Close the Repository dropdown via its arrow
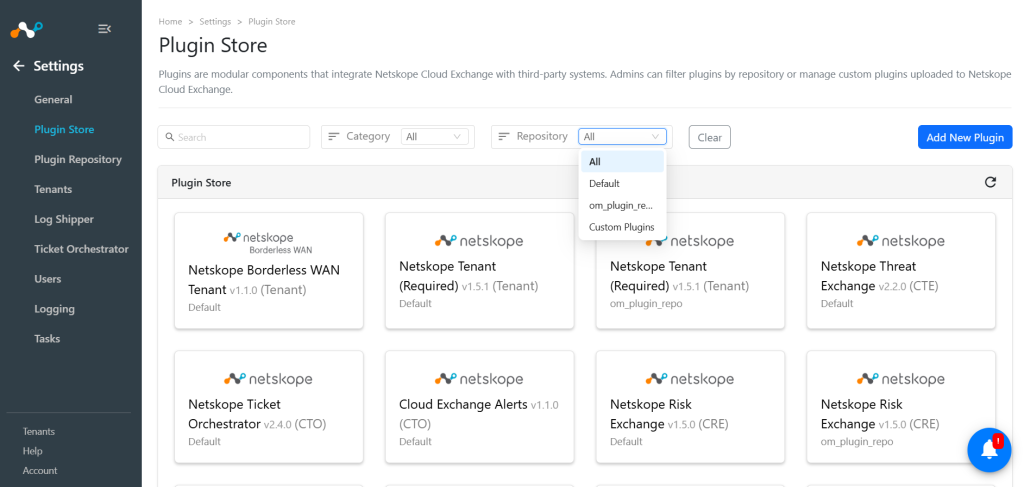 click(655, 136)
